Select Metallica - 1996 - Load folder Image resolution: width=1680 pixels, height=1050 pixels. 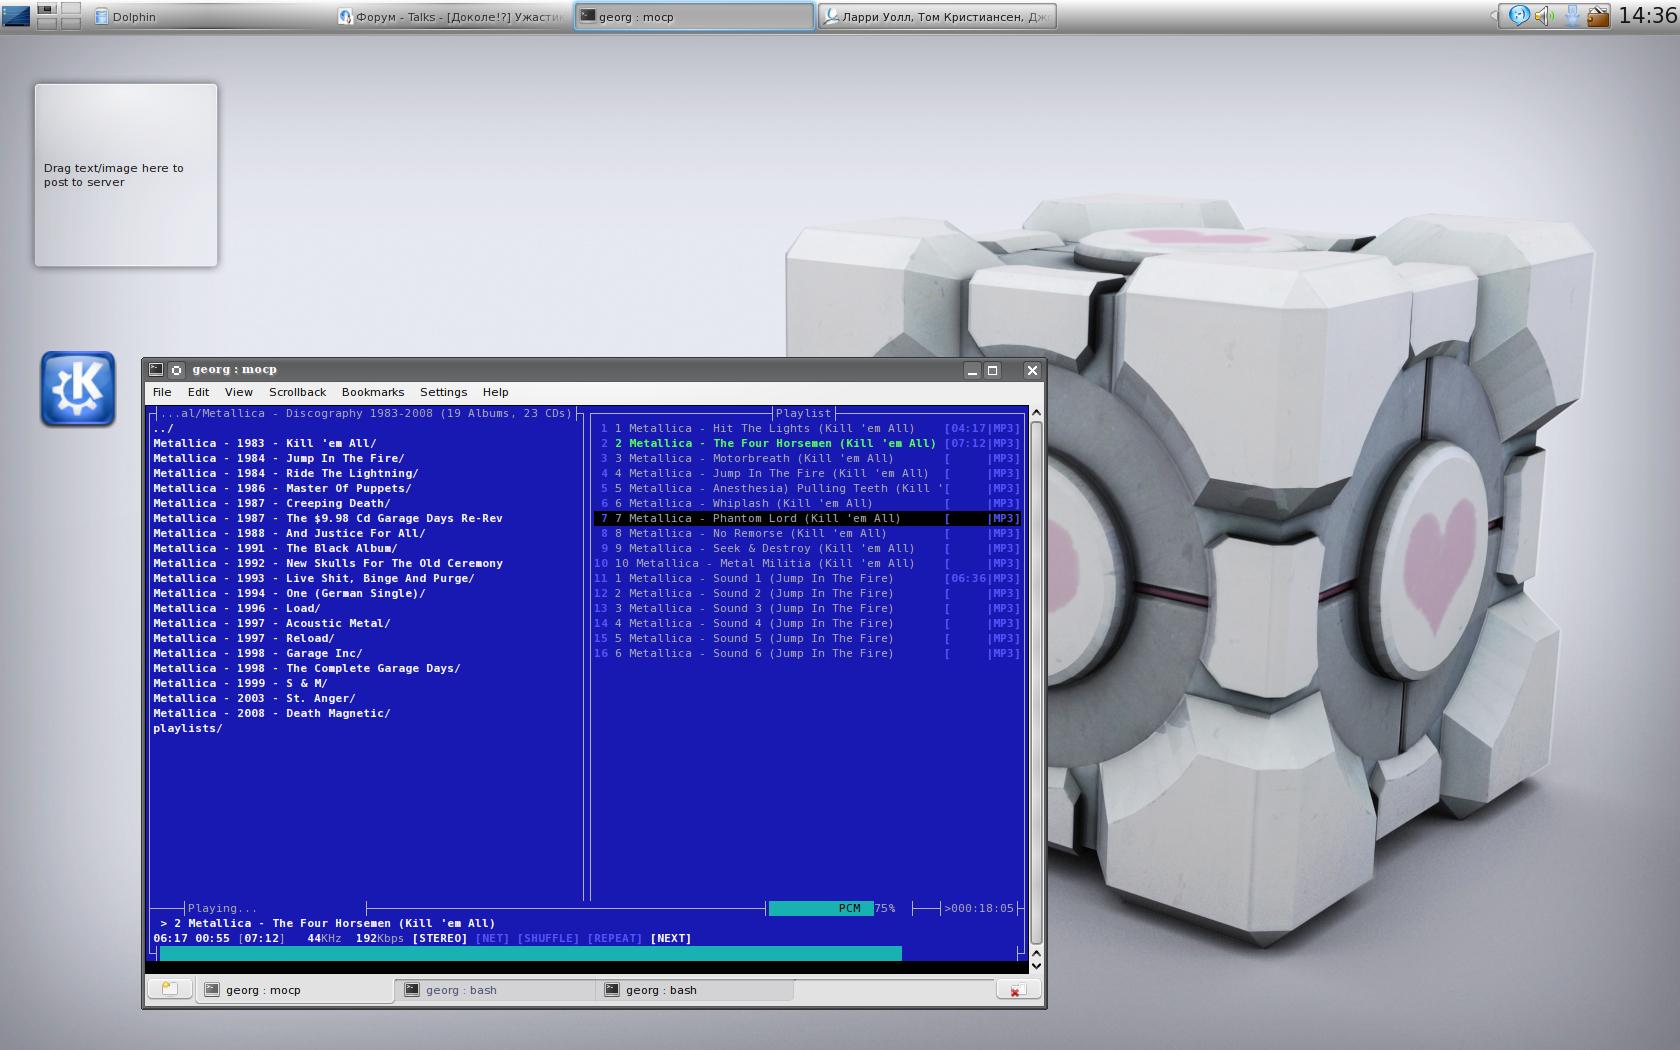[237, 608]
